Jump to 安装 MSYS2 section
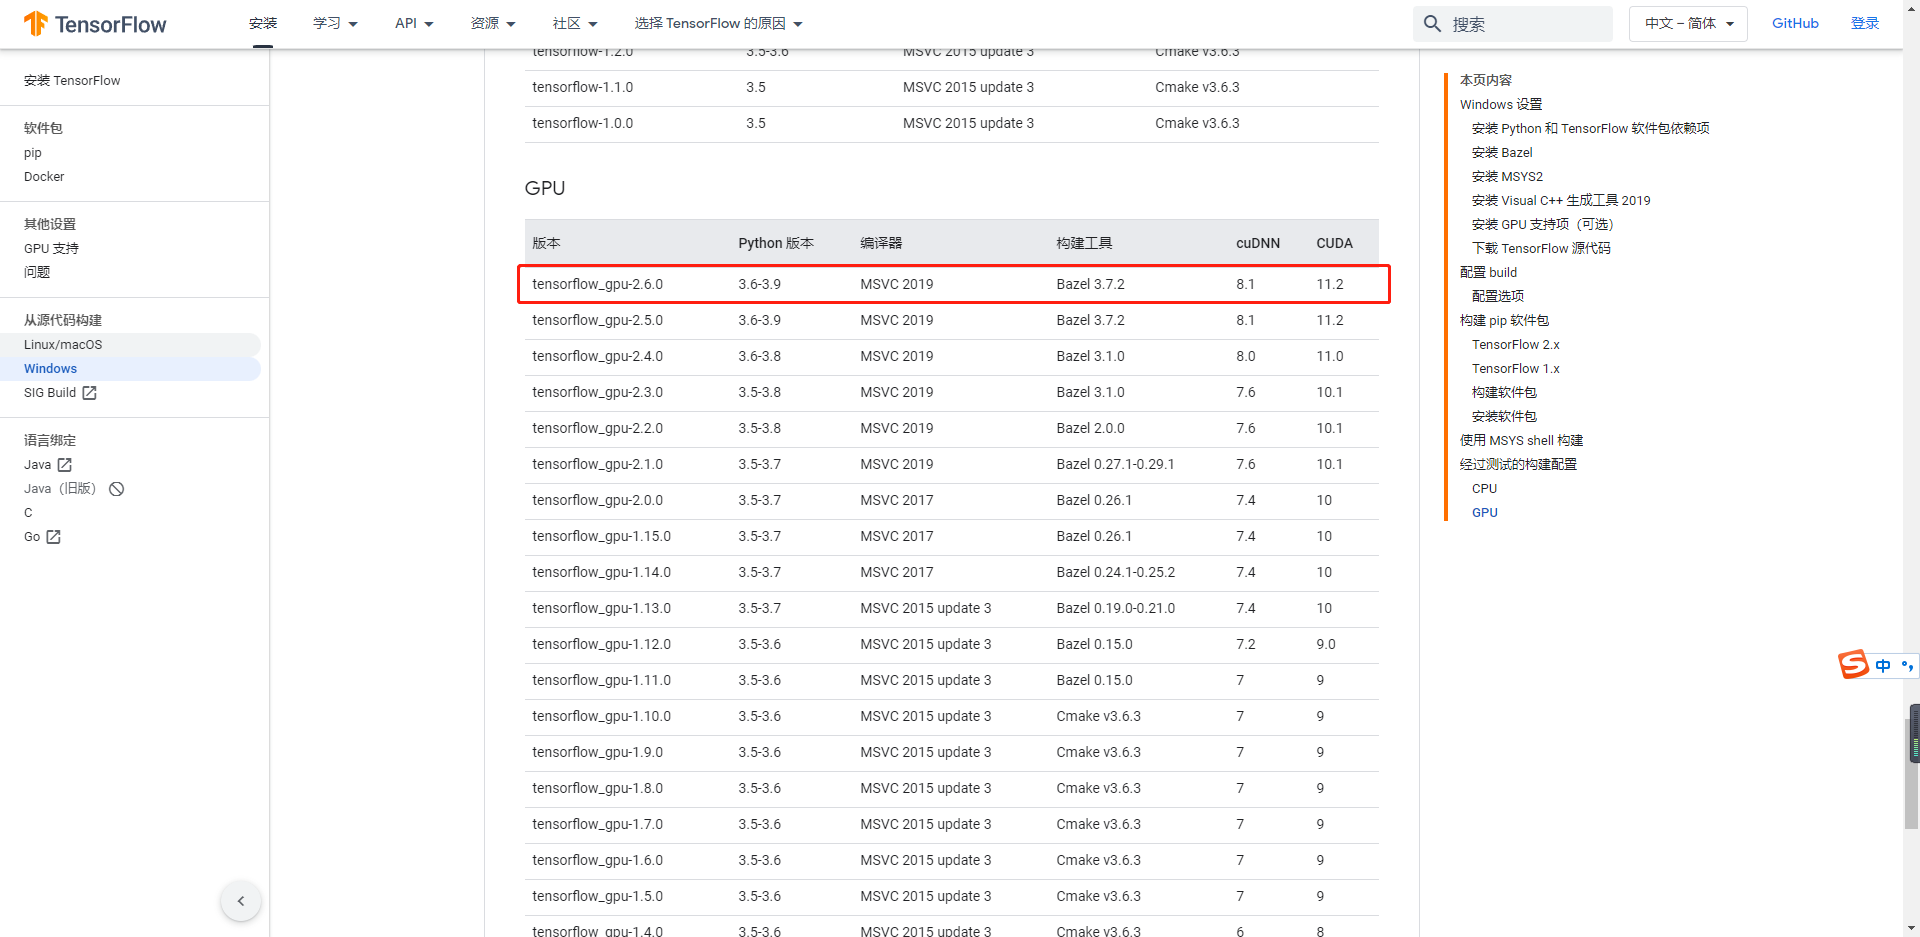Screen dimensions: 1920x937 pyautogui.click(x=1507, y=177)
